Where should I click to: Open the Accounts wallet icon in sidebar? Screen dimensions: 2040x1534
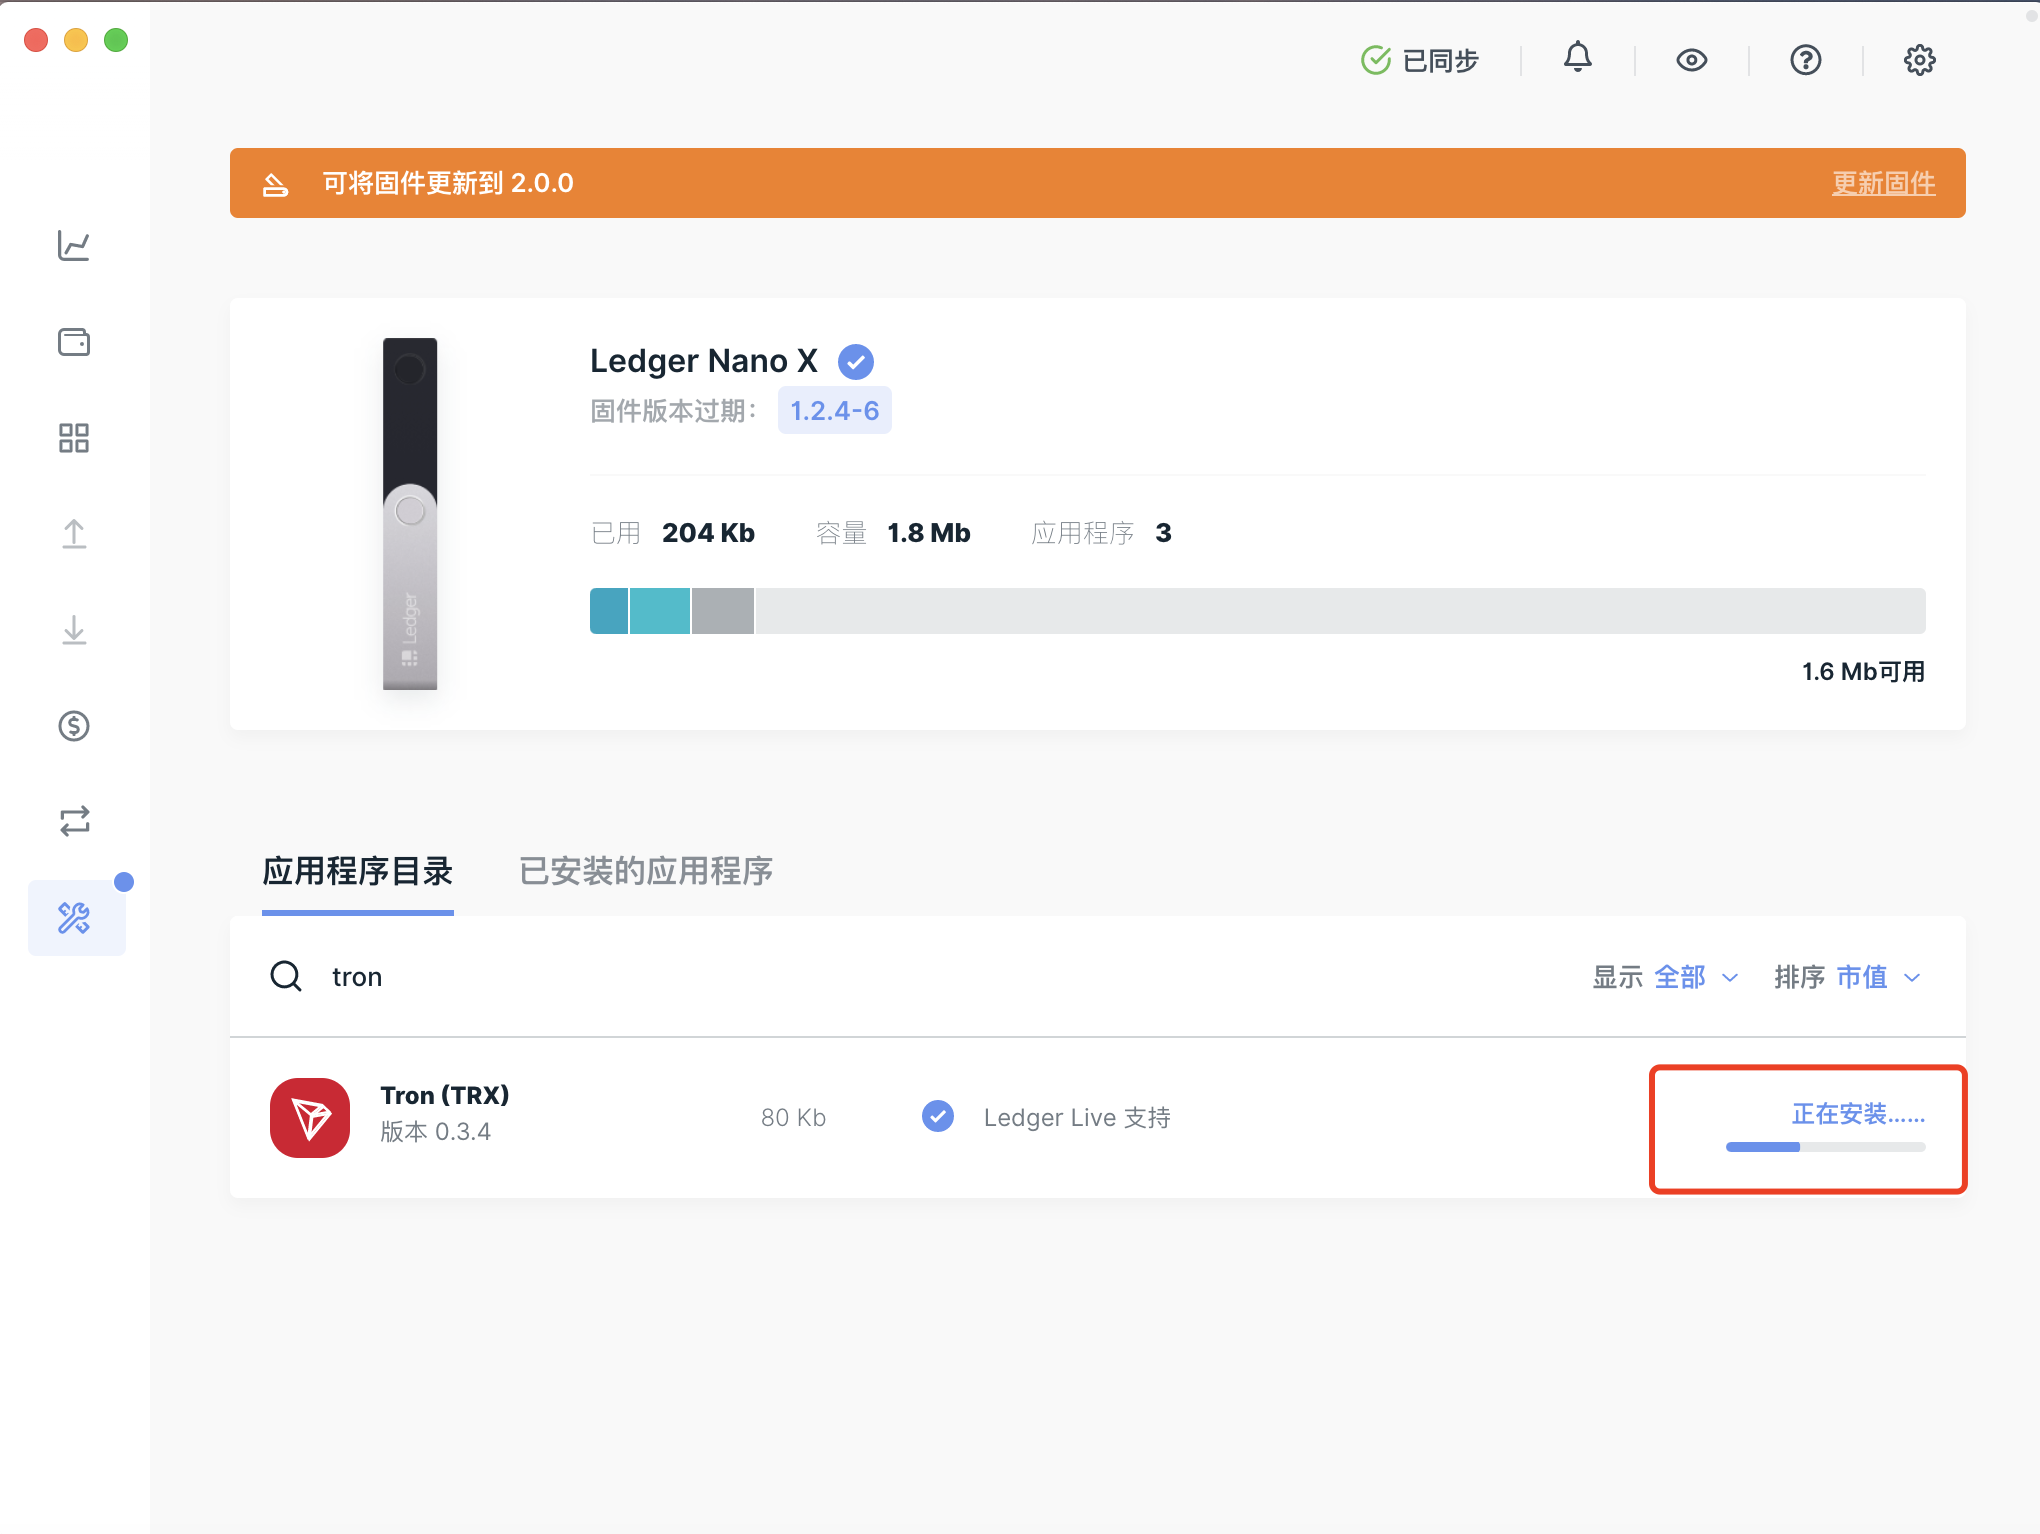74,342
